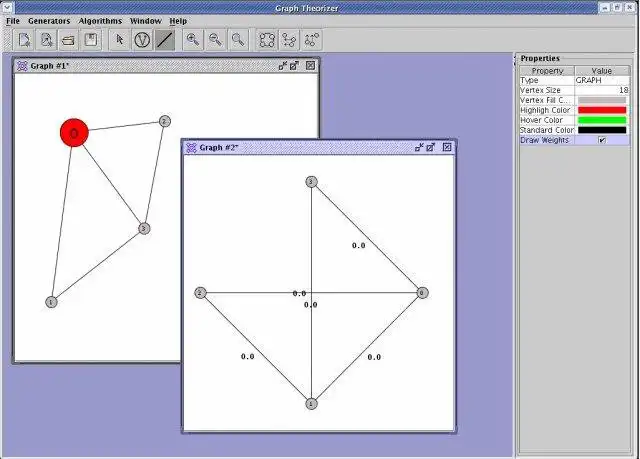This screenshot has width=640, height=459.
Task: Click the New graph toolbar icon
Action: point(24,40)
